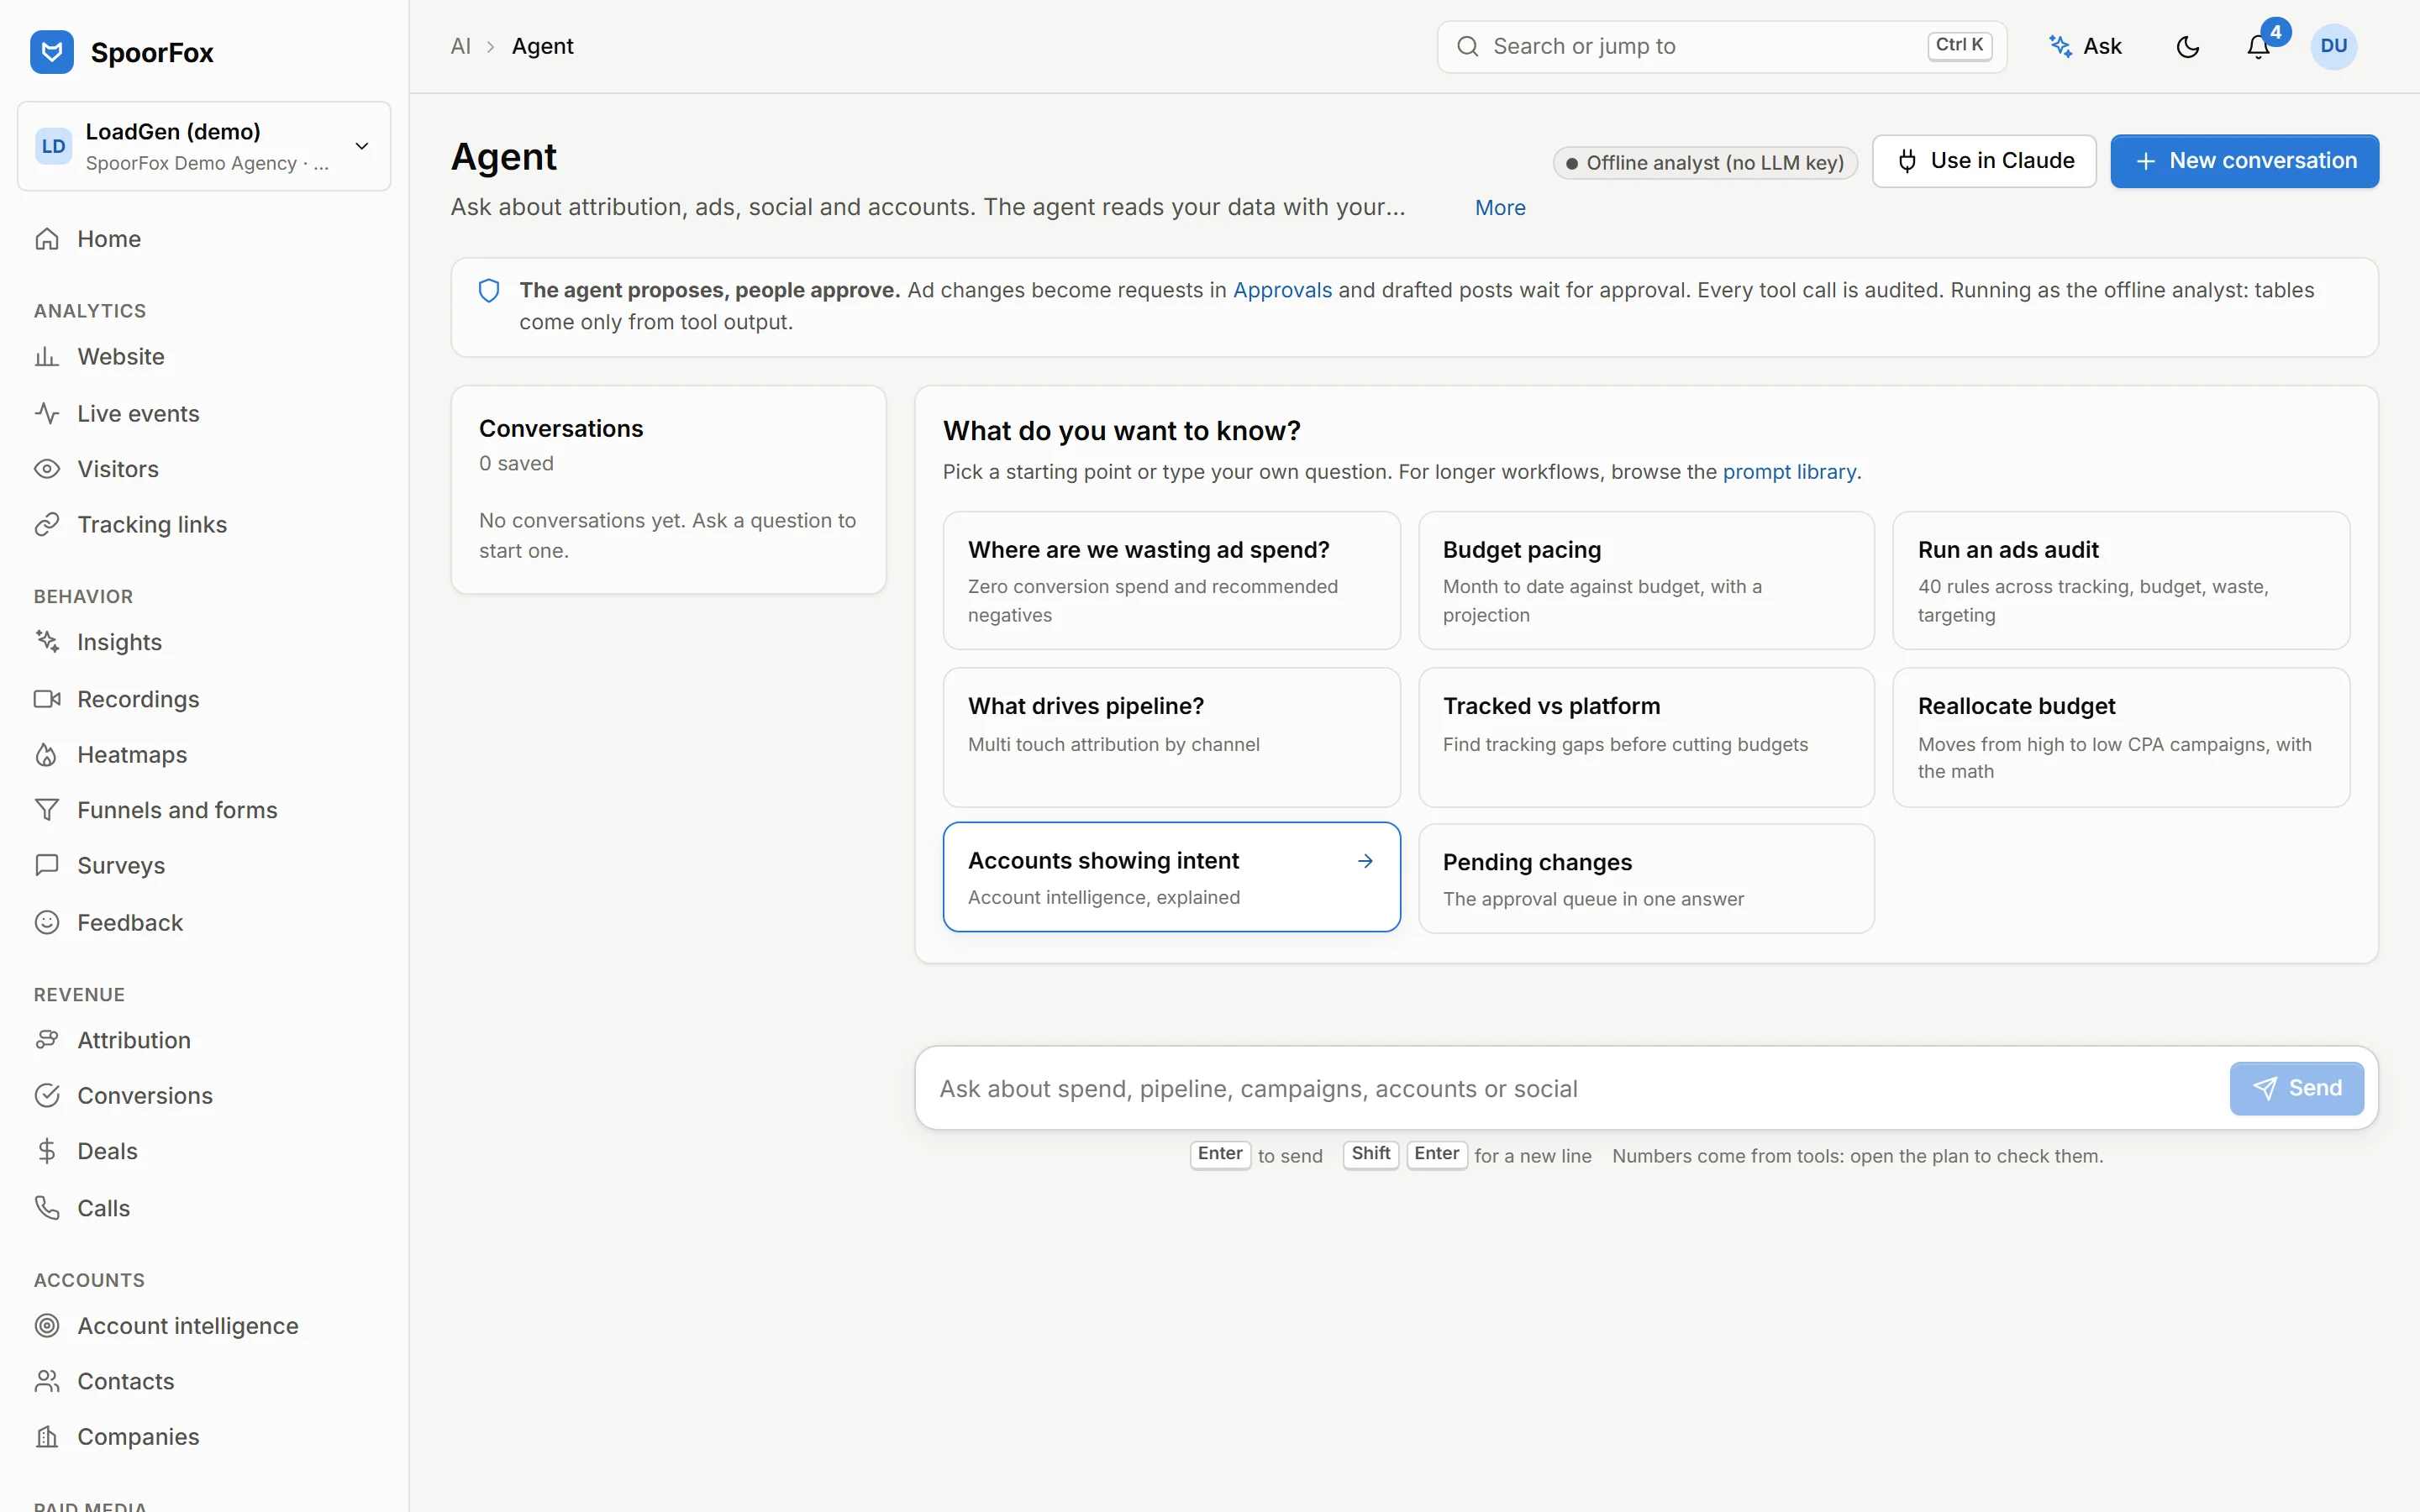Focus the Search or jump to field
This screenshot has height=1512, width=2420.
click(1722, 47)
